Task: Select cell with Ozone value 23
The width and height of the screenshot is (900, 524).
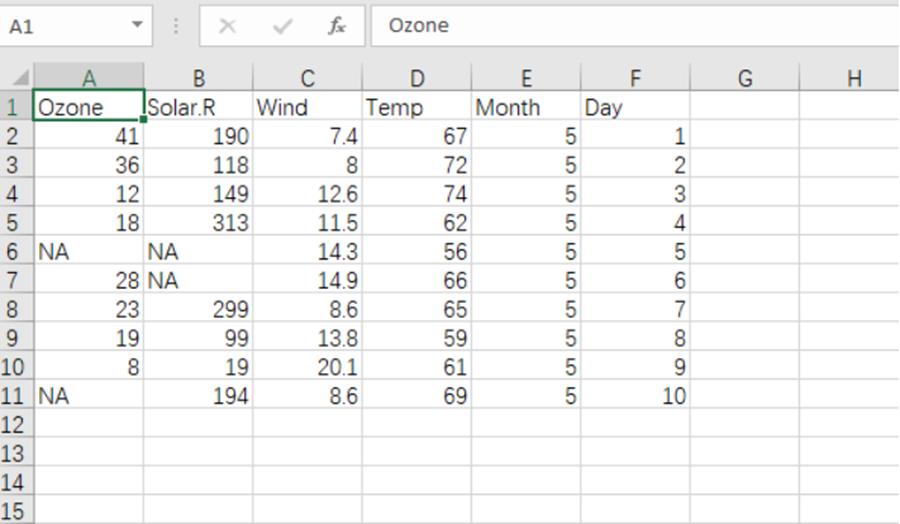Action: point(88,309)
